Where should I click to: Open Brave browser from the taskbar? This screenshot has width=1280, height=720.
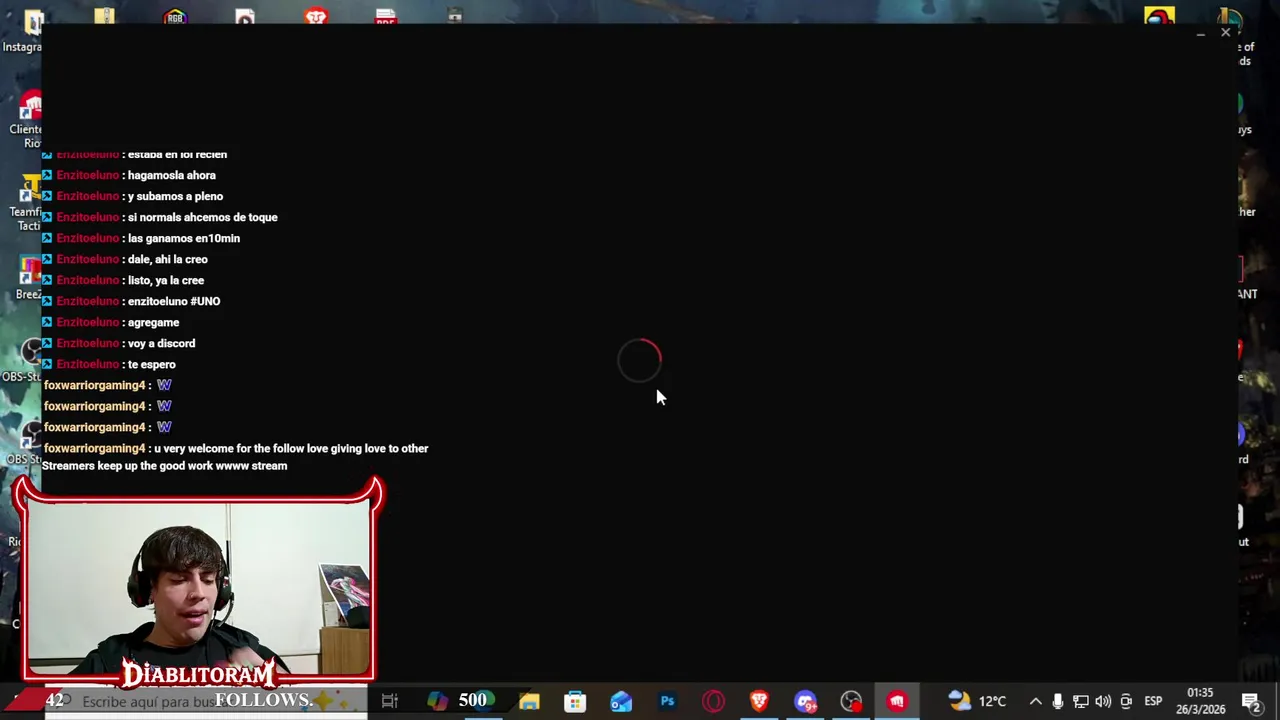point(759,701)
